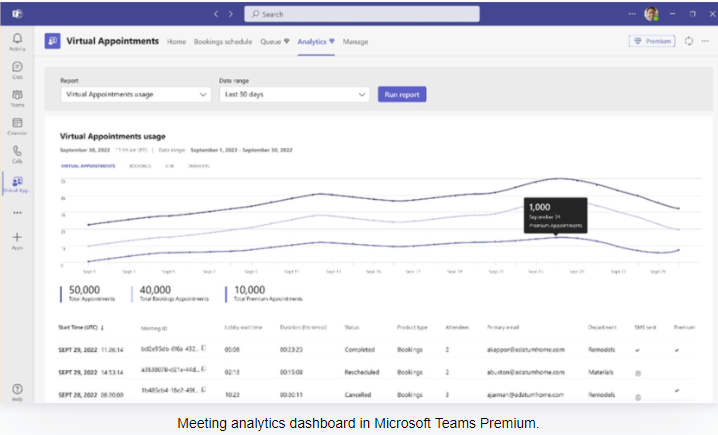Open title bar settings ellipsis
718x435 pixels.
tap(632, 14)
